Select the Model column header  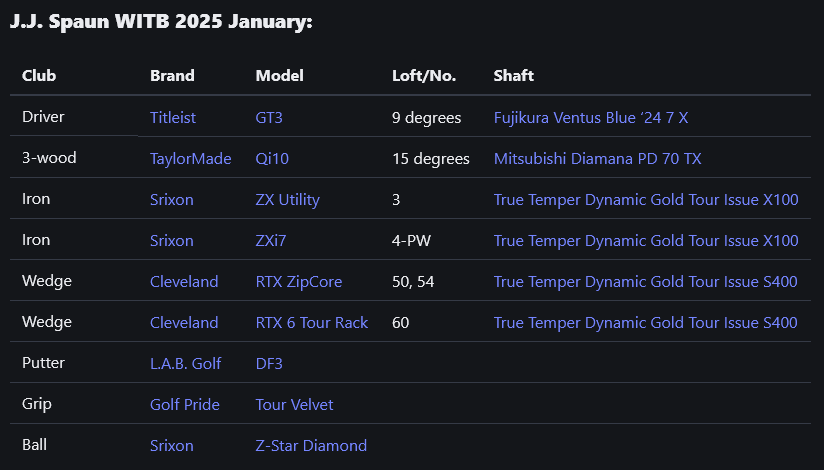click(280, 76)
